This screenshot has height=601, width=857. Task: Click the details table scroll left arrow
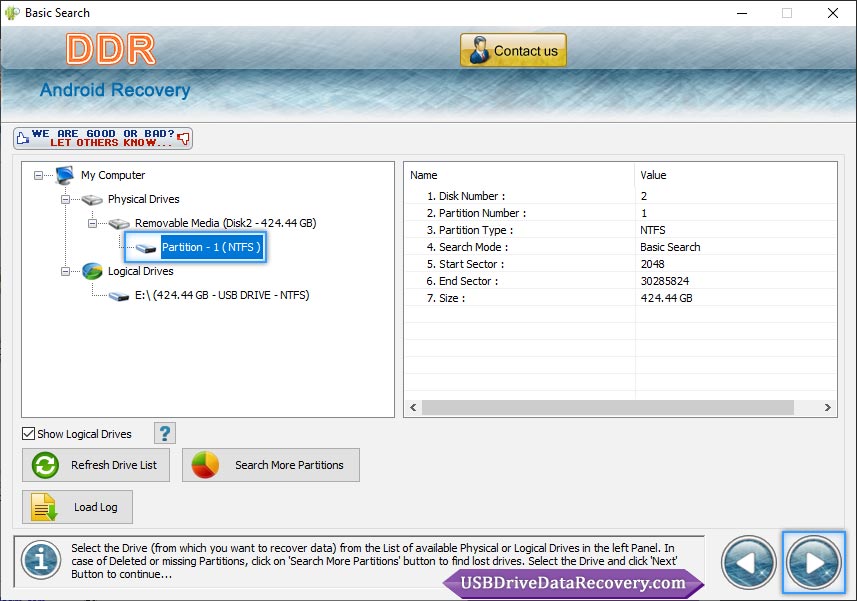(x=413, y=408)
